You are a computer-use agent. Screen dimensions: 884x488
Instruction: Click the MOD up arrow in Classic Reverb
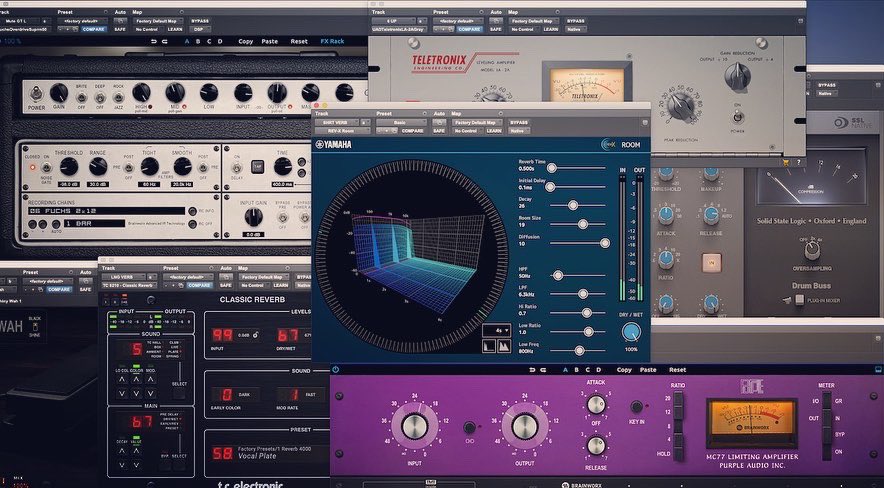(151, 380)
